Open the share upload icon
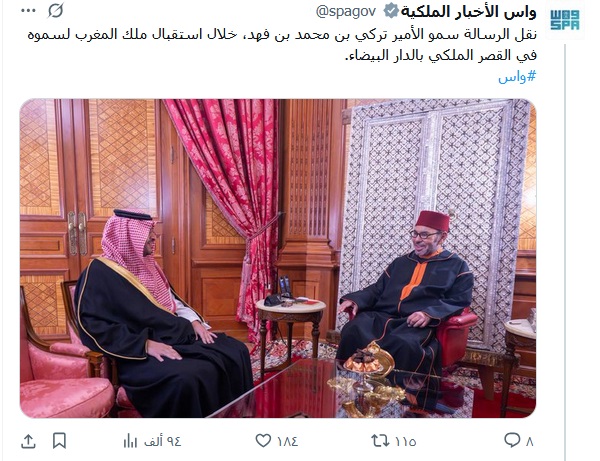The width and height of the screenshot is (600, 461). click(x=28, y=441)
